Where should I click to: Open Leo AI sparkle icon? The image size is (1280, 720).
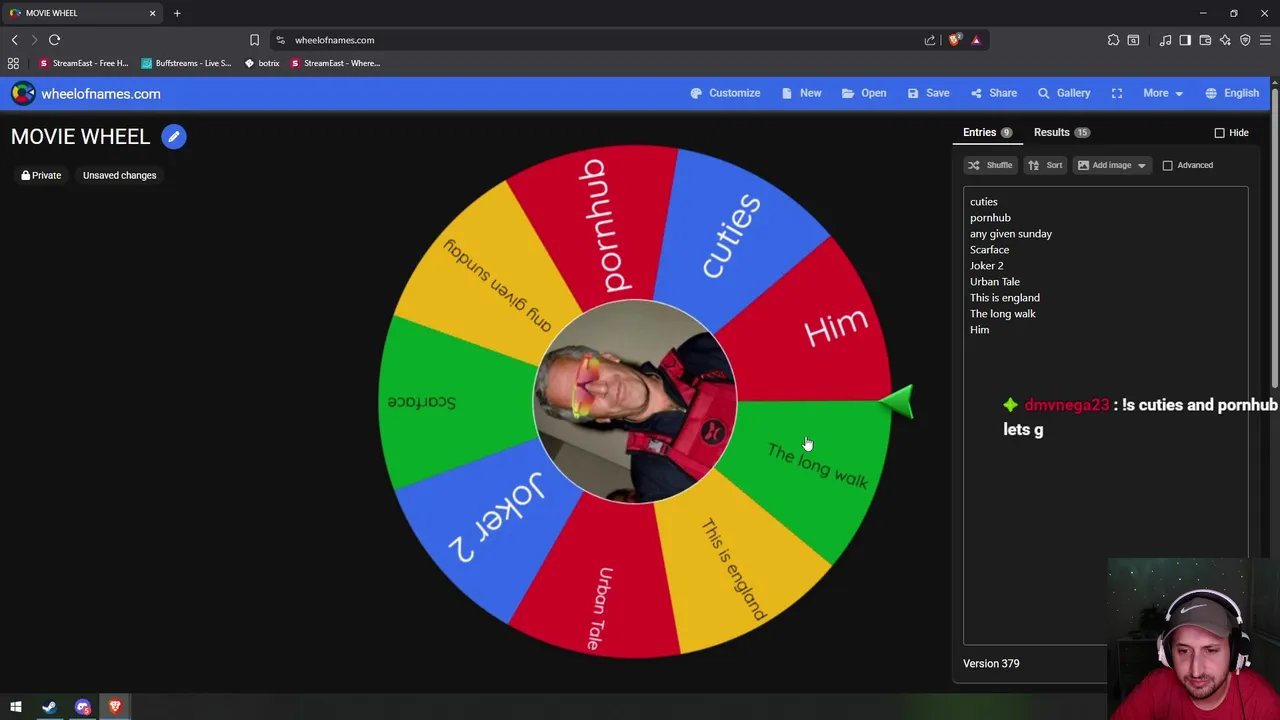[1225, 40]
